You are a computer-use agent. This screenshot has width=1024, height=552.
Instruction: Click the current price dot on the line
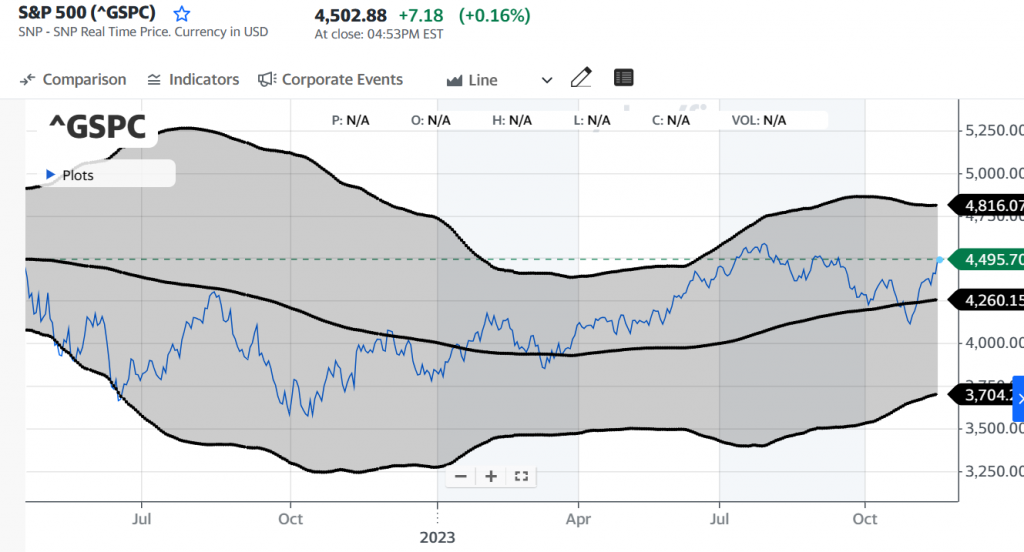[940, 260]
